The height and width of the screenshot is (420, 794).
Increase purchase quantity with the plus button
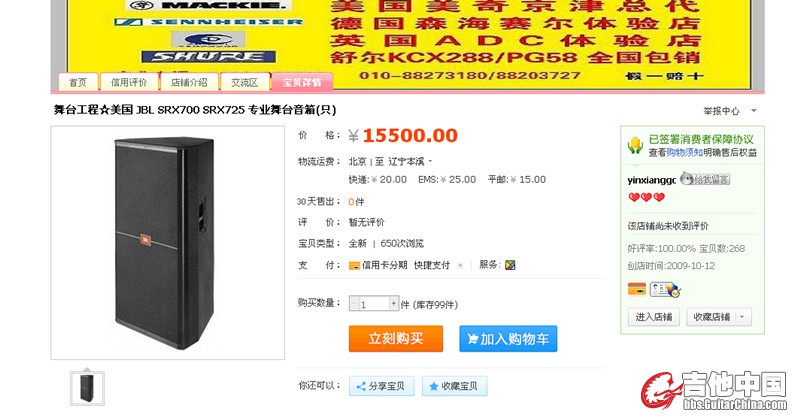coord(393,303)
